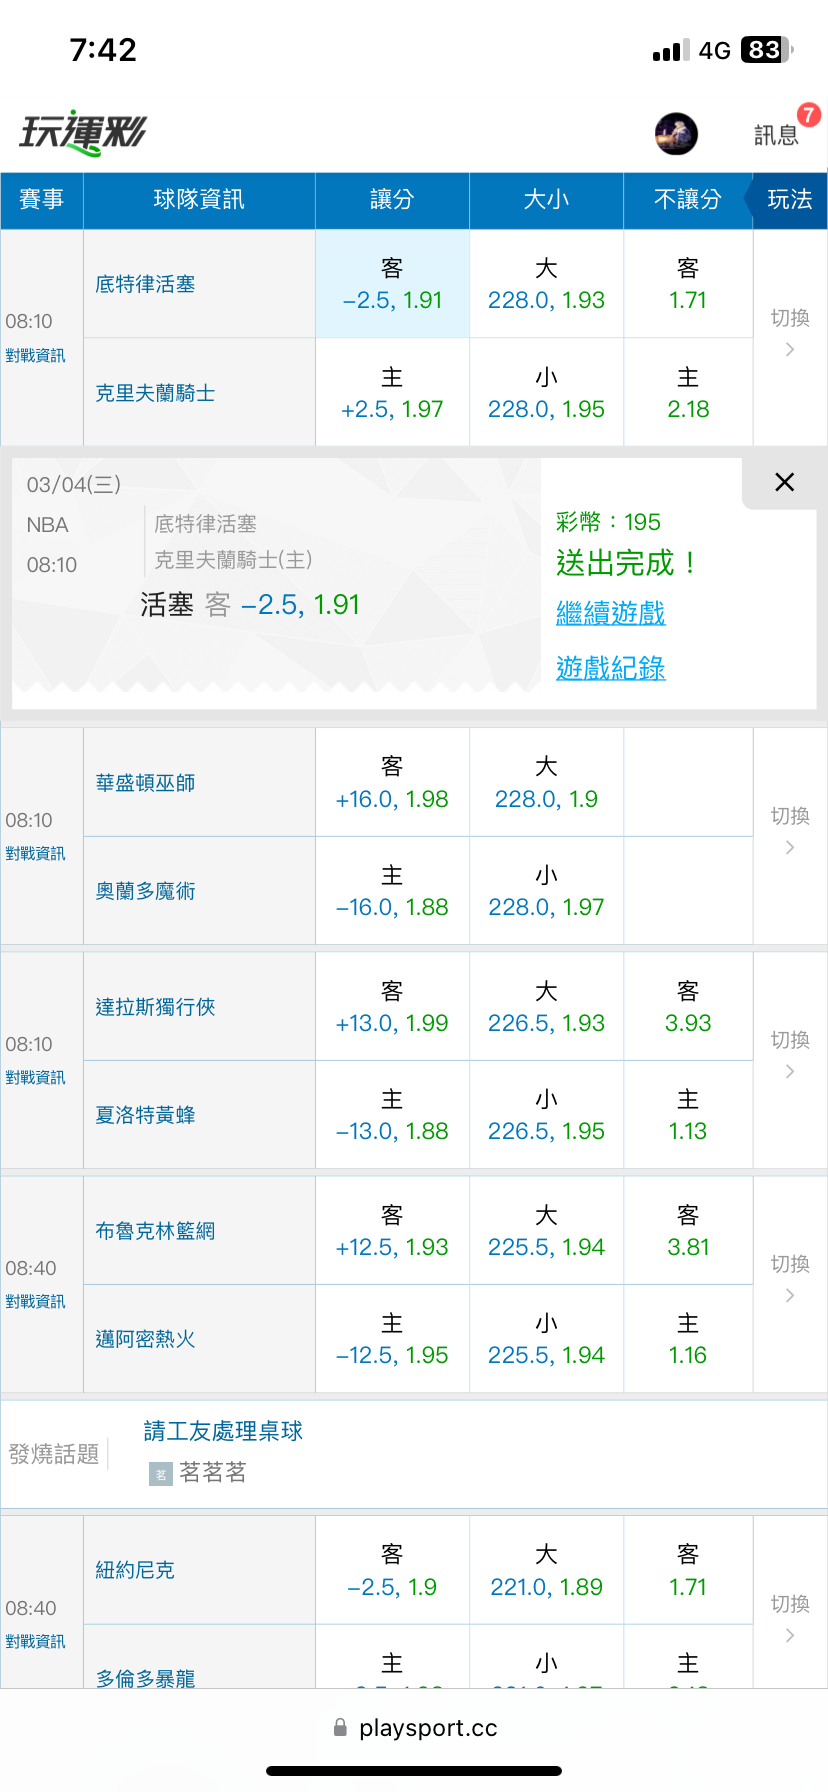Pick Mavericks 客 3.93 moneyline odds
The width and height of the screenshot is (828, 1792).
click(x=688, y=1007)
